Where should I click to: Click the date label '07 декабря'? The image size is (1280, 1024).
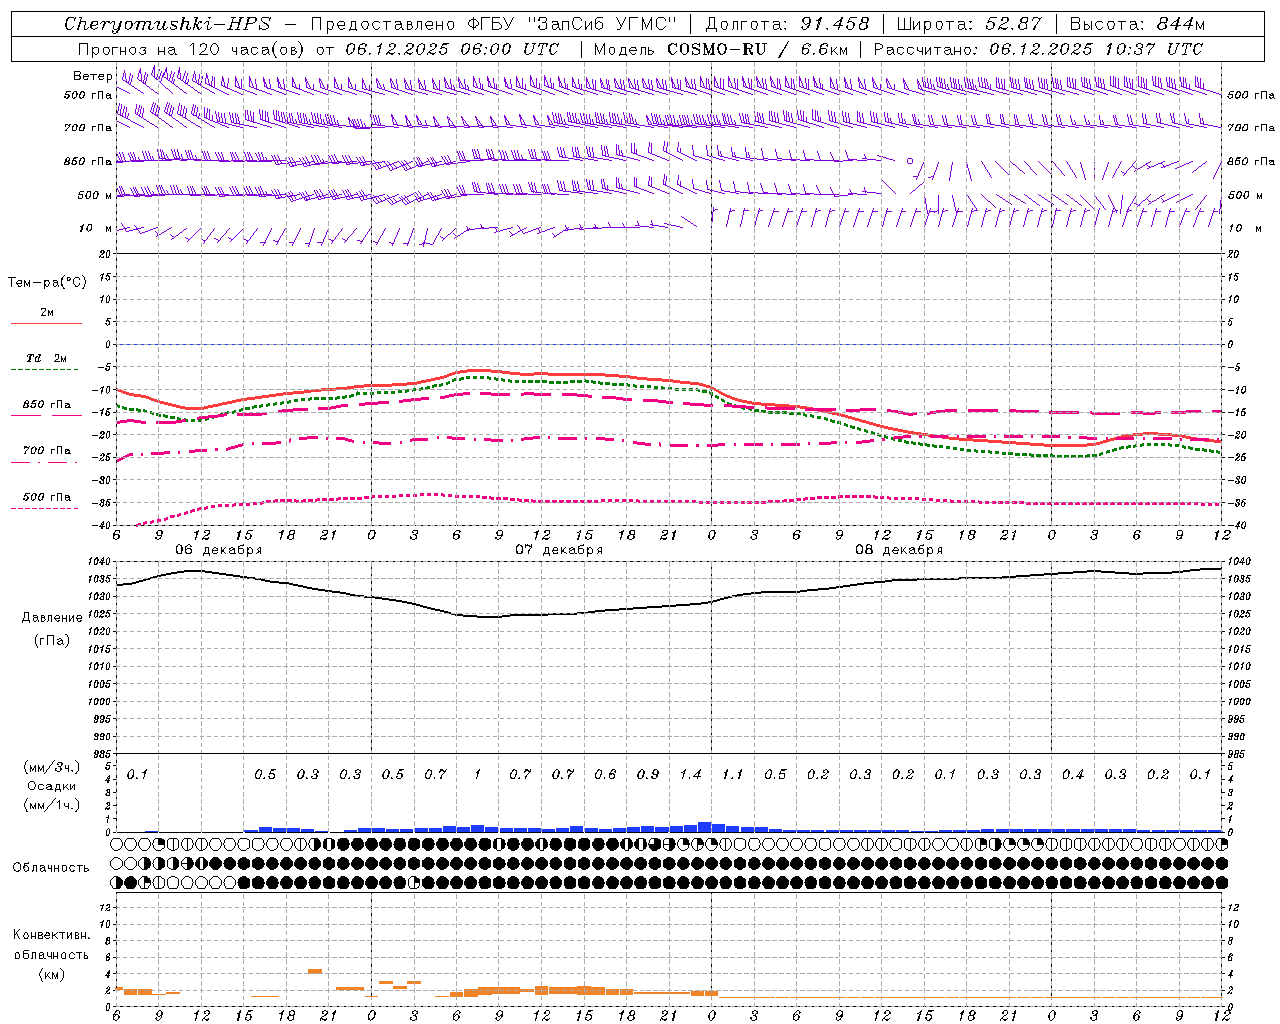pos(559,550)
